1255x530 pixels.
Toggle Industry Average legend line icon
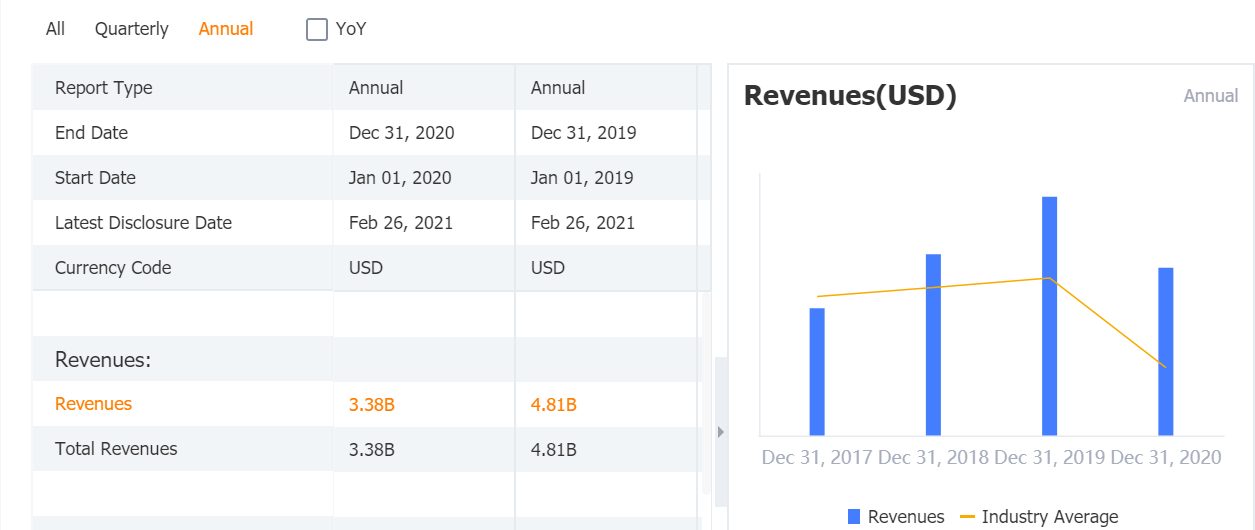tap(967, 517)
